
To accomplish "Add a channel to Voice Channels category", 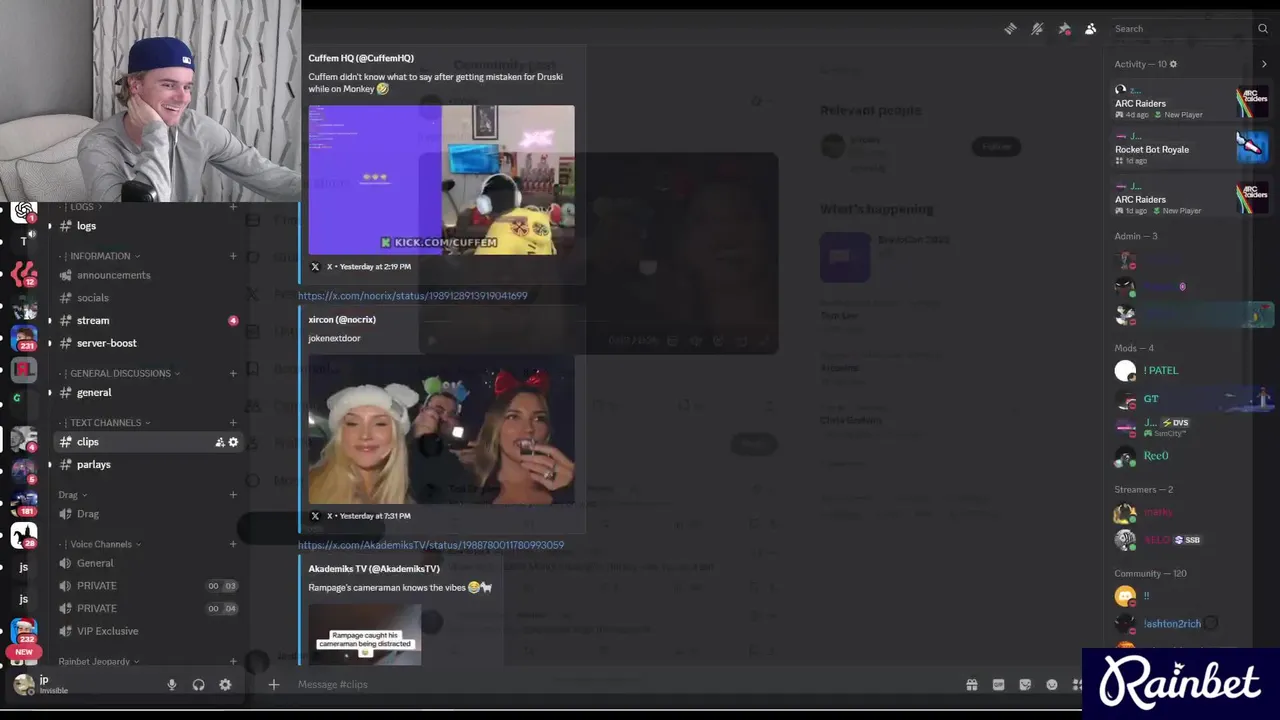I will [x=233, y=544].
